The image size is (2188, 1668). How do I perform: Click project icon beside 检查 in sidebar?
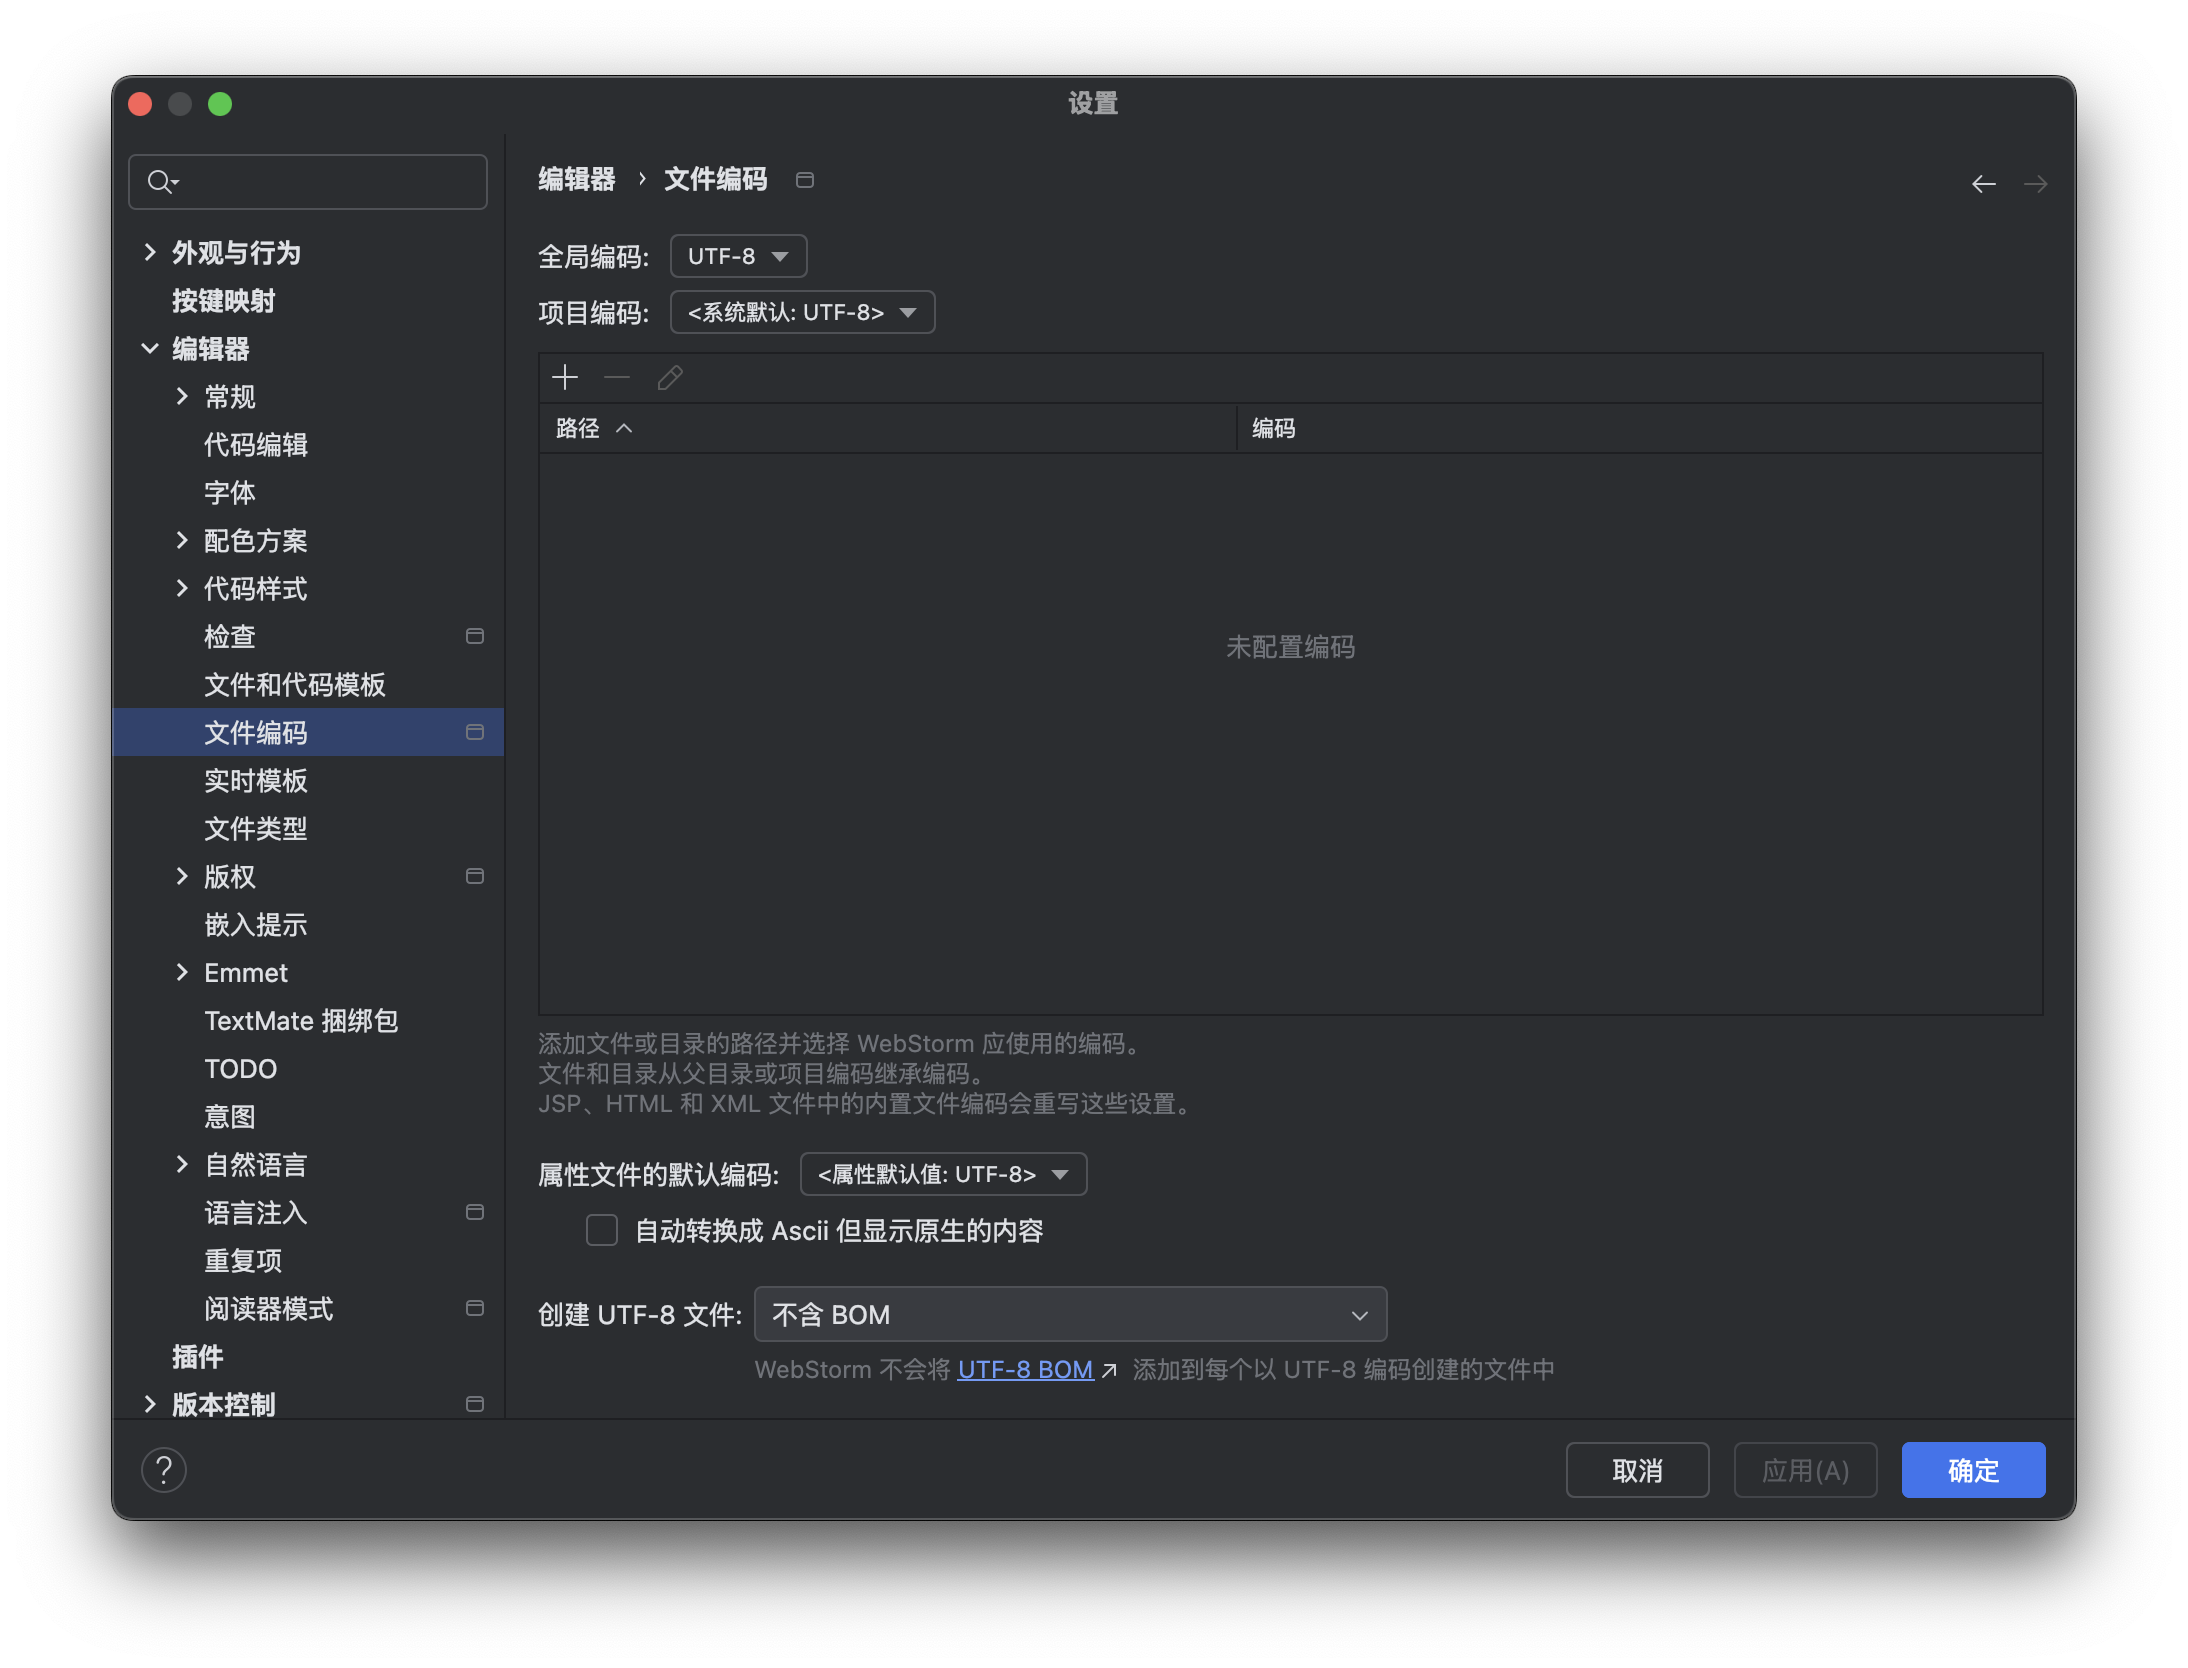[475, 636]
